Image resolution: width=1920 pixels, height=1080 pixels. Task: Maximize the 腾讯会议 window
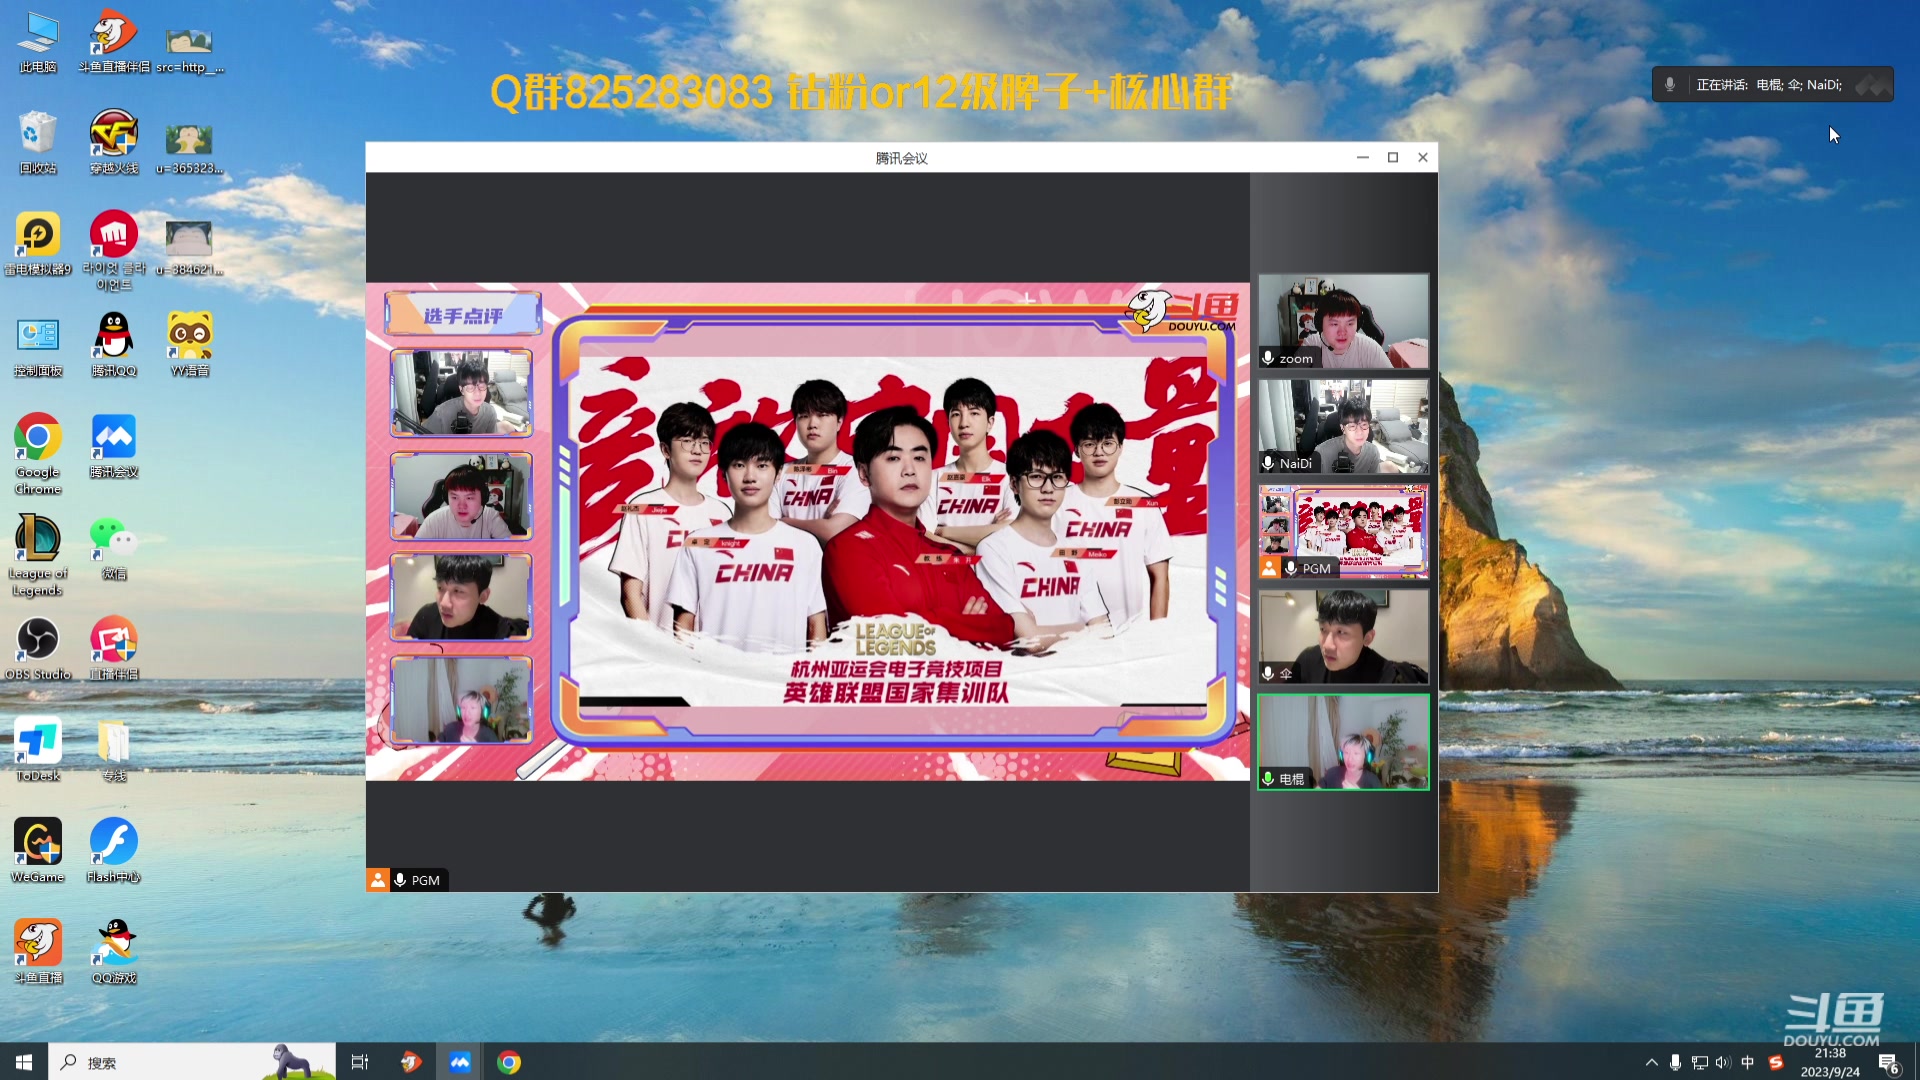point(1392,157)
